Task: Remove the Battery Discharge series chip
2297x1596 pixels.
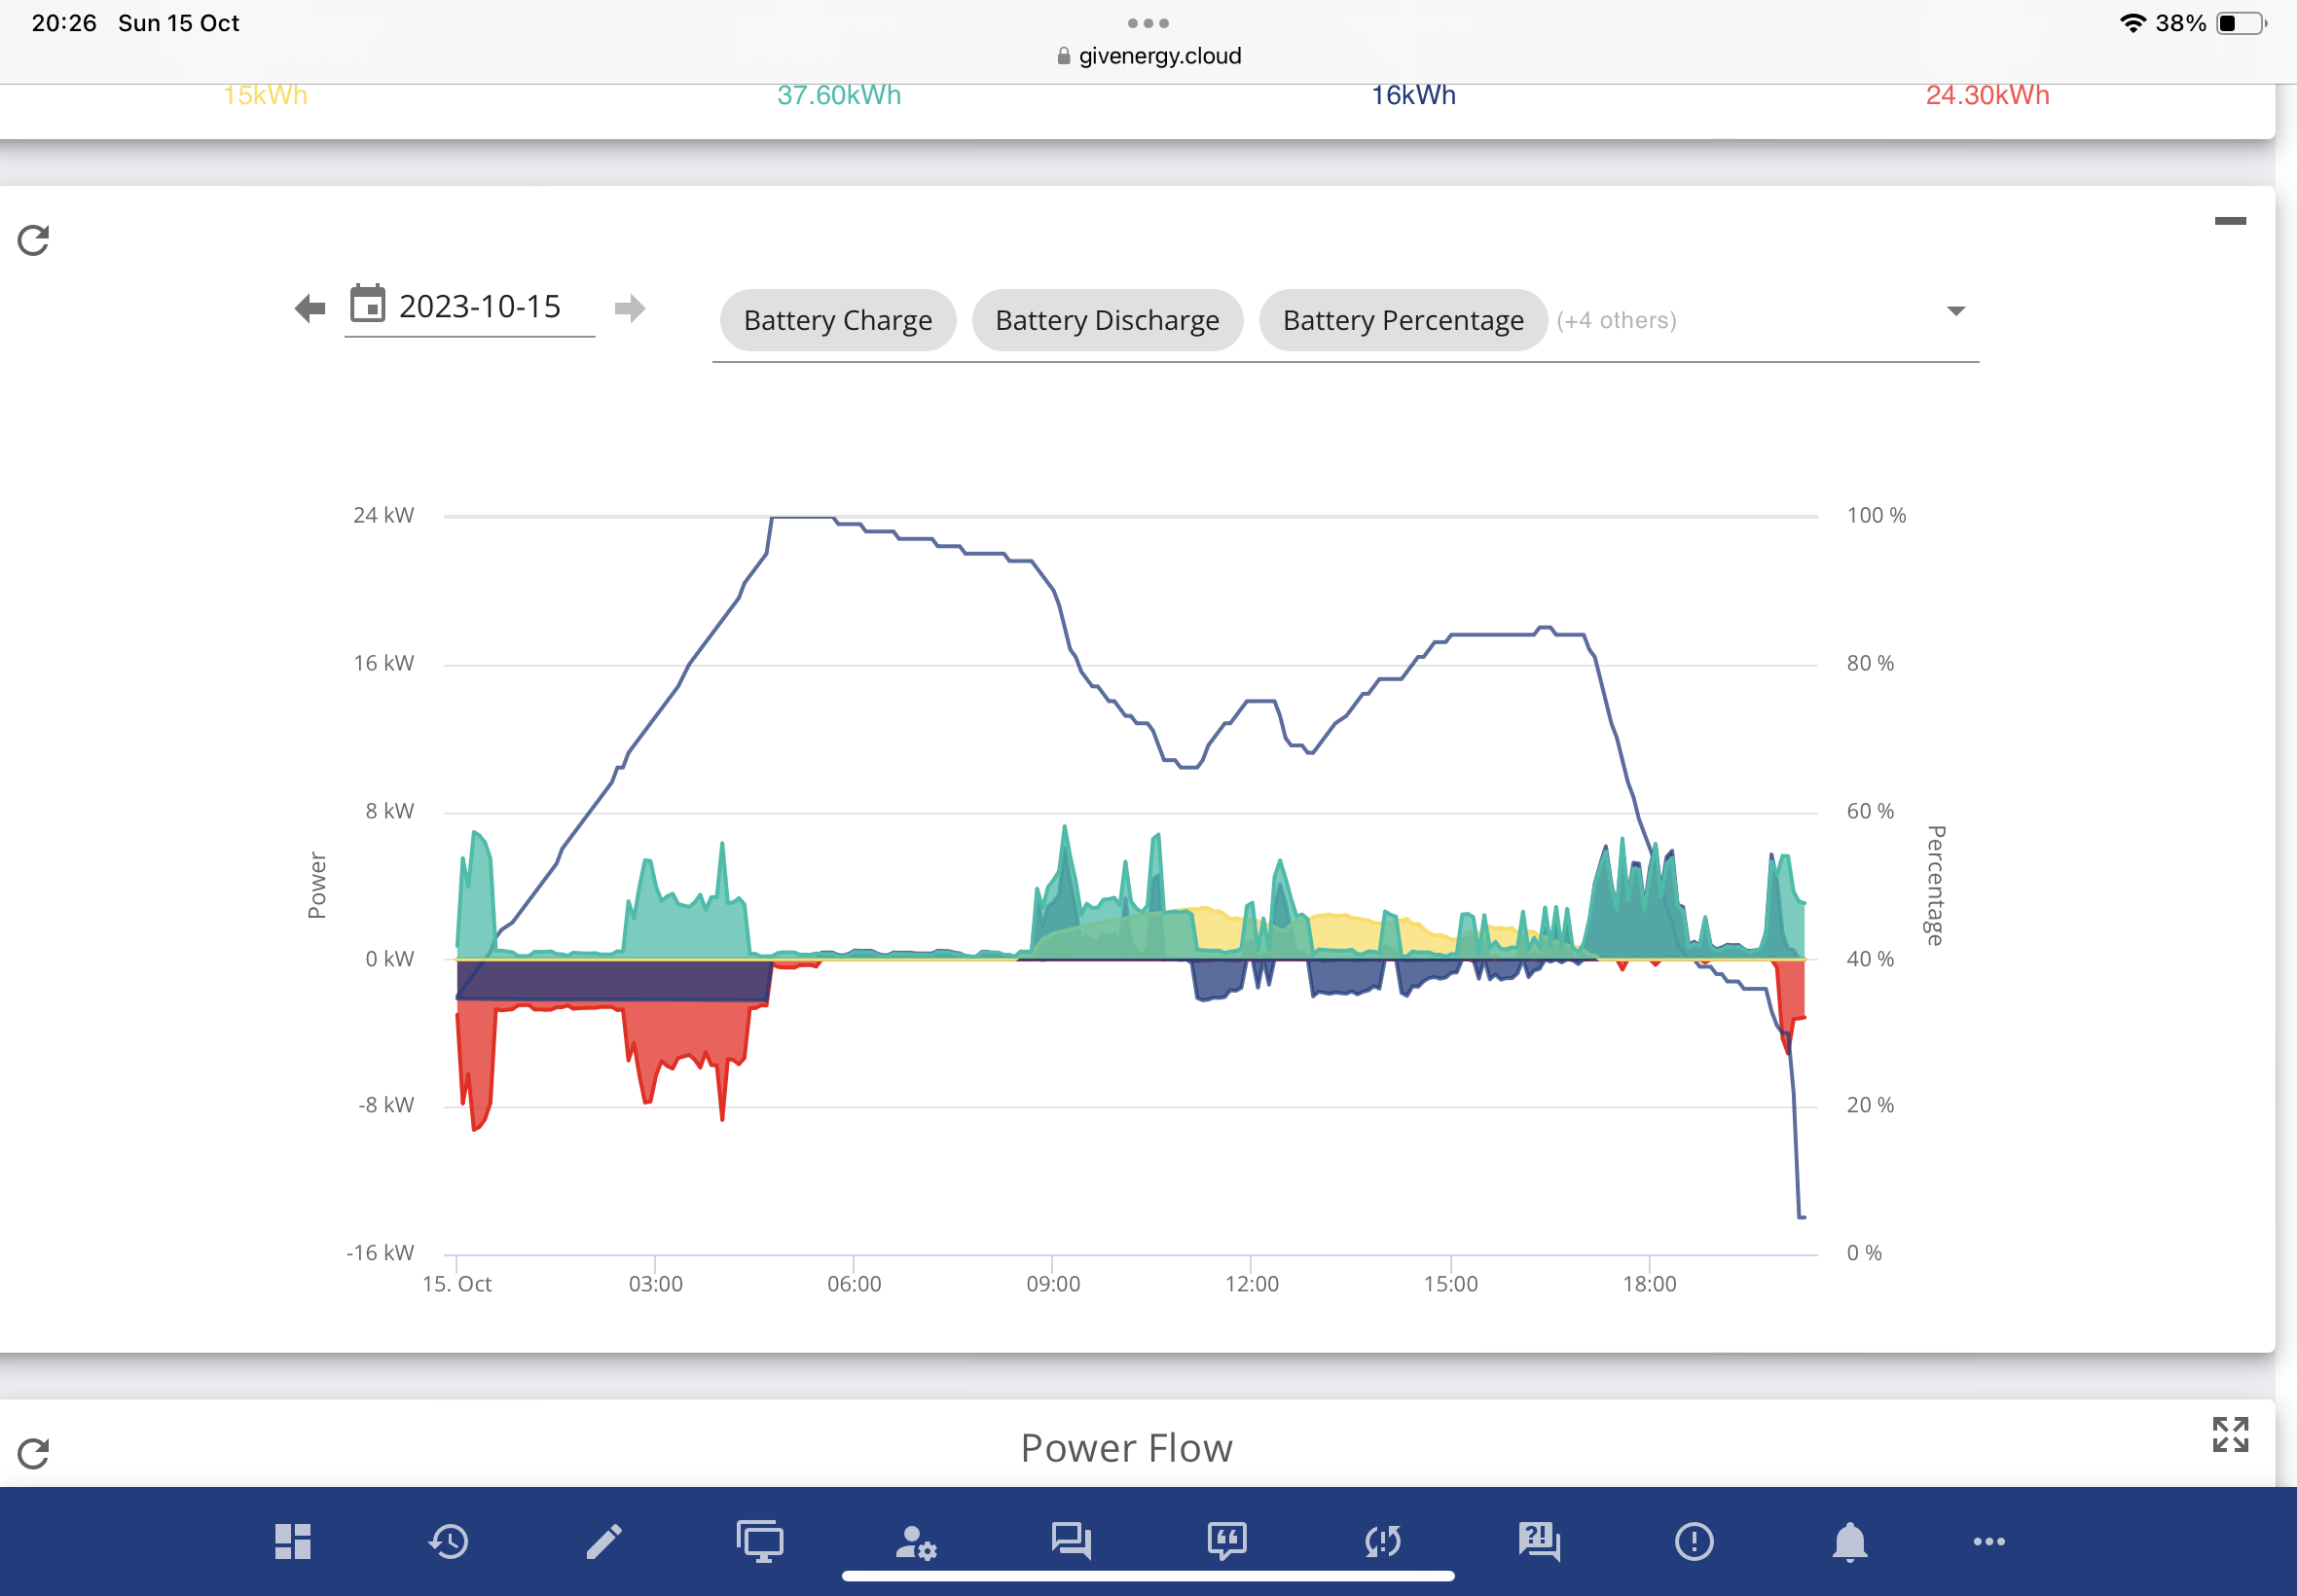Action: pos(1107,320)
